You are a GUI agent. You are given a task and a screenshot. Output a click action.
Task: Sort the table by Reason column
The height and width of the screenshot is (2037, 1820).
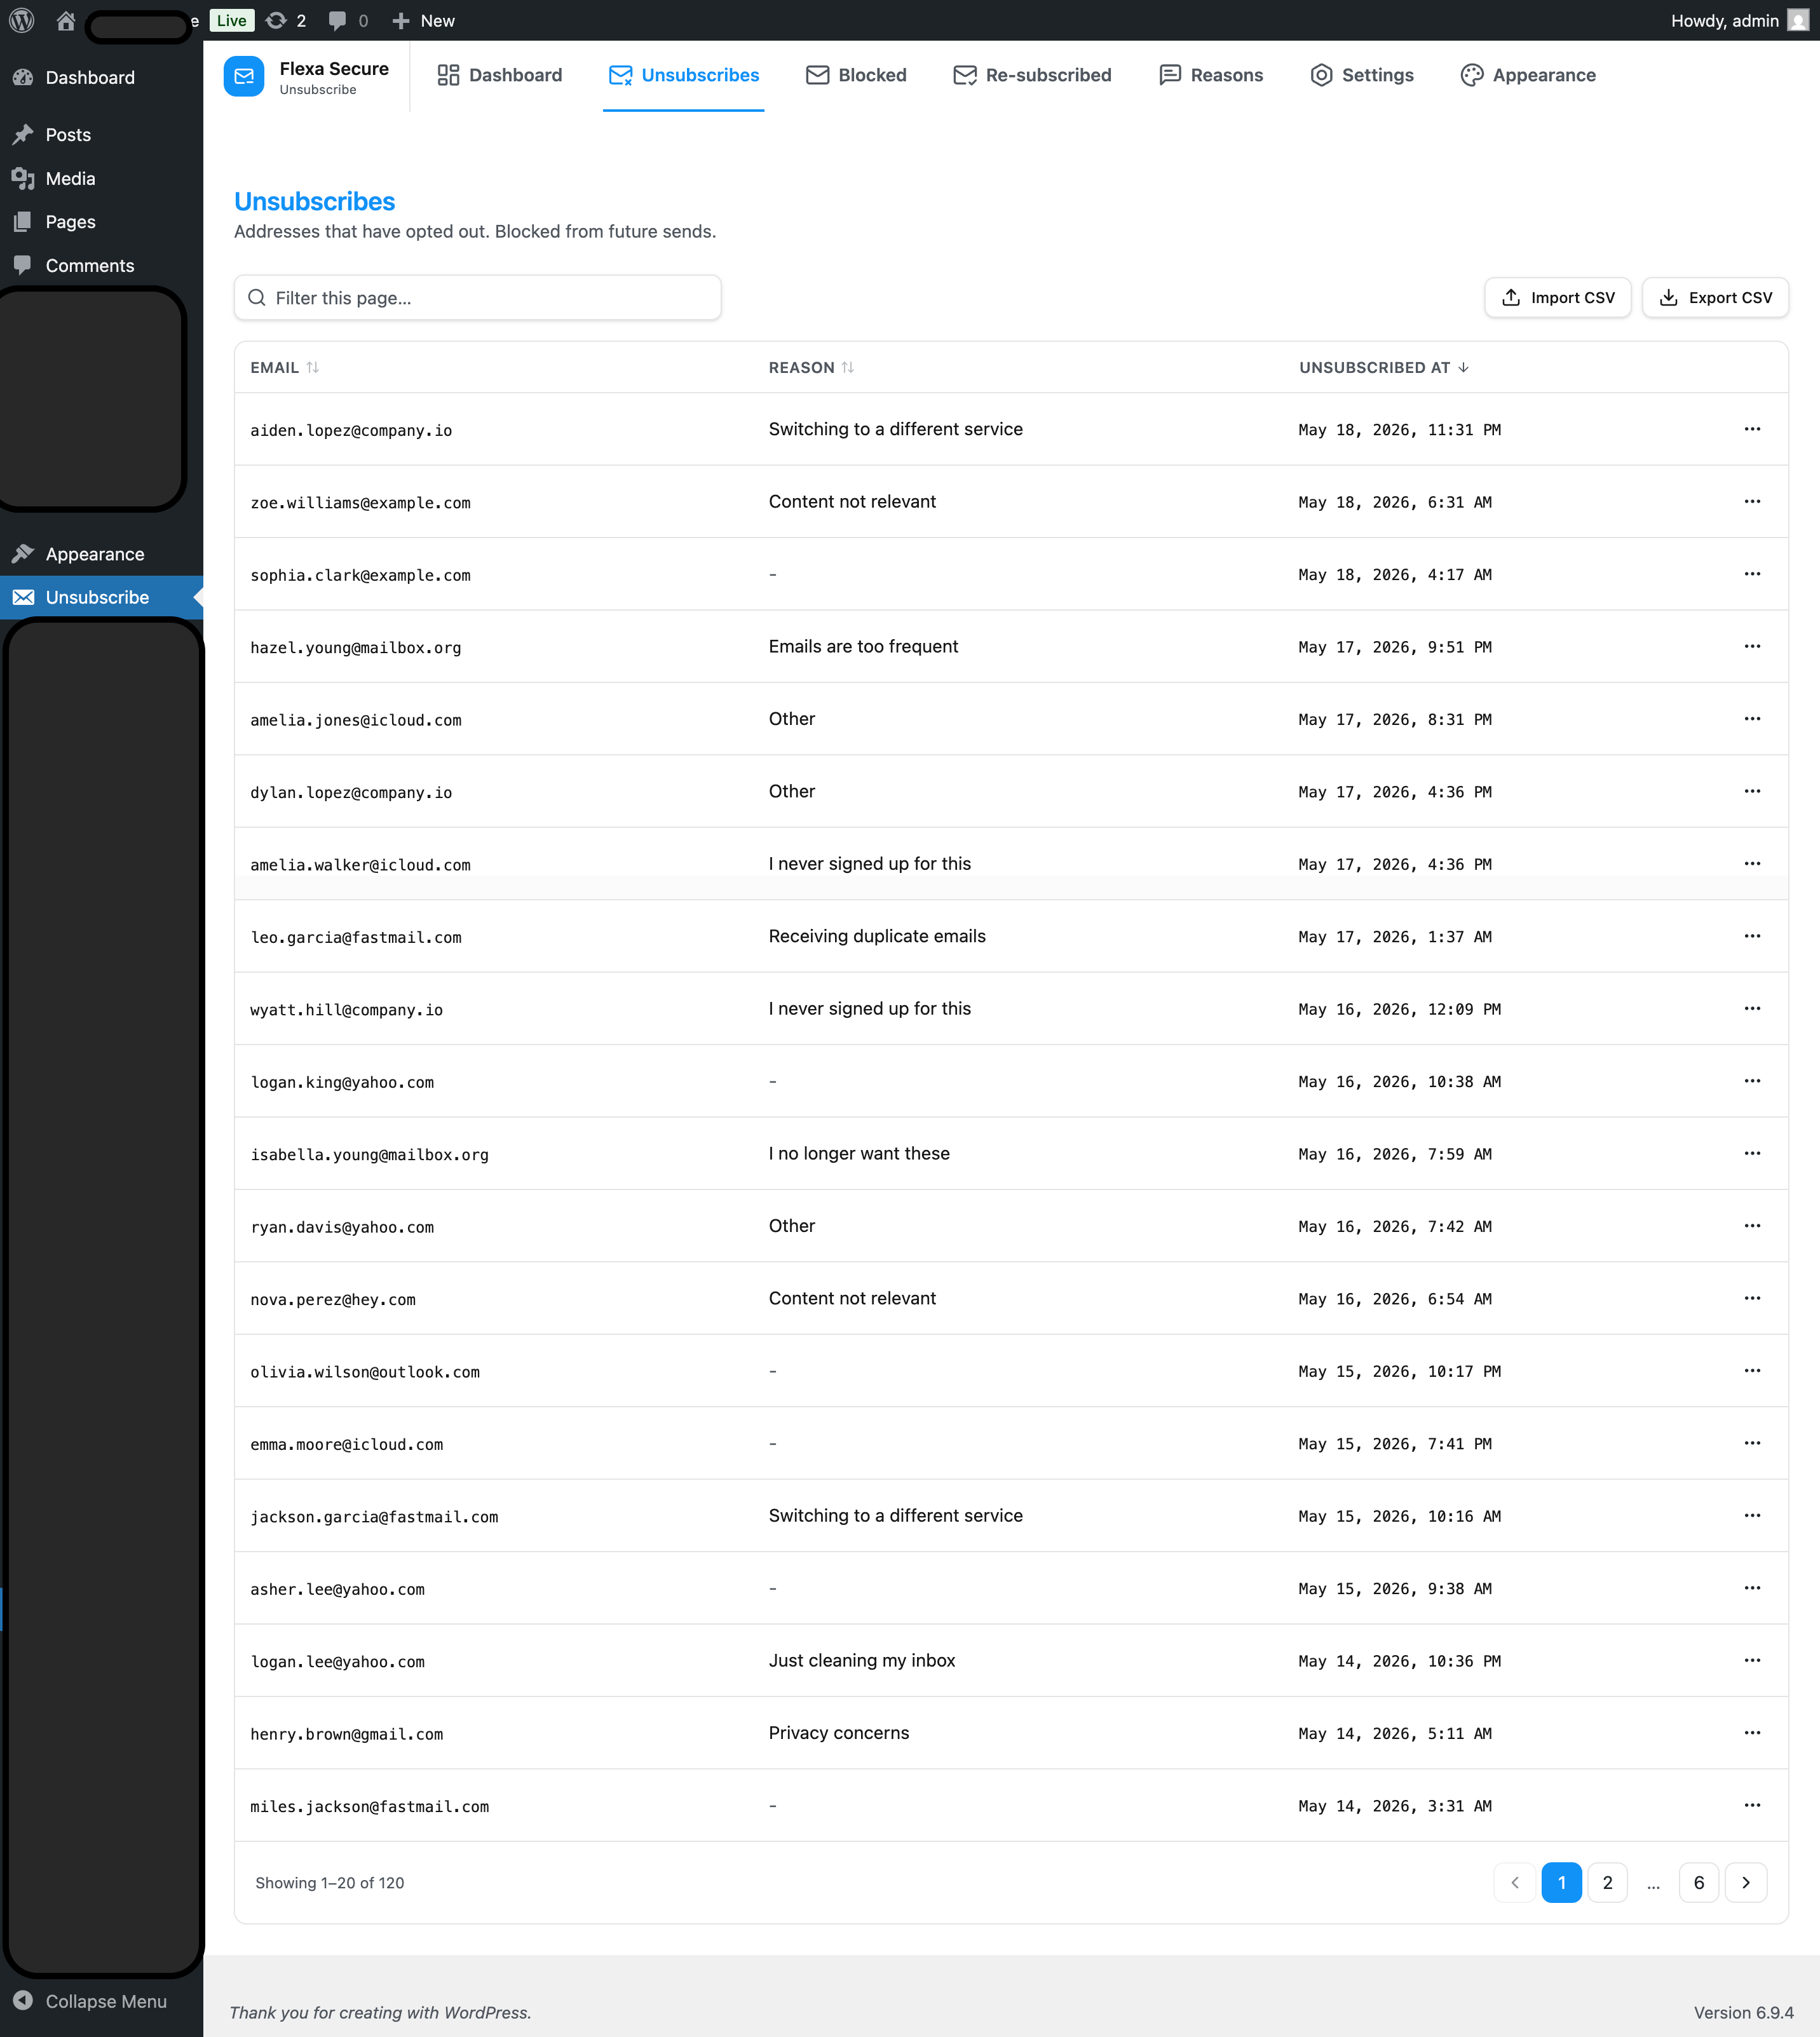pyautogui.click(x=811, y=368)
